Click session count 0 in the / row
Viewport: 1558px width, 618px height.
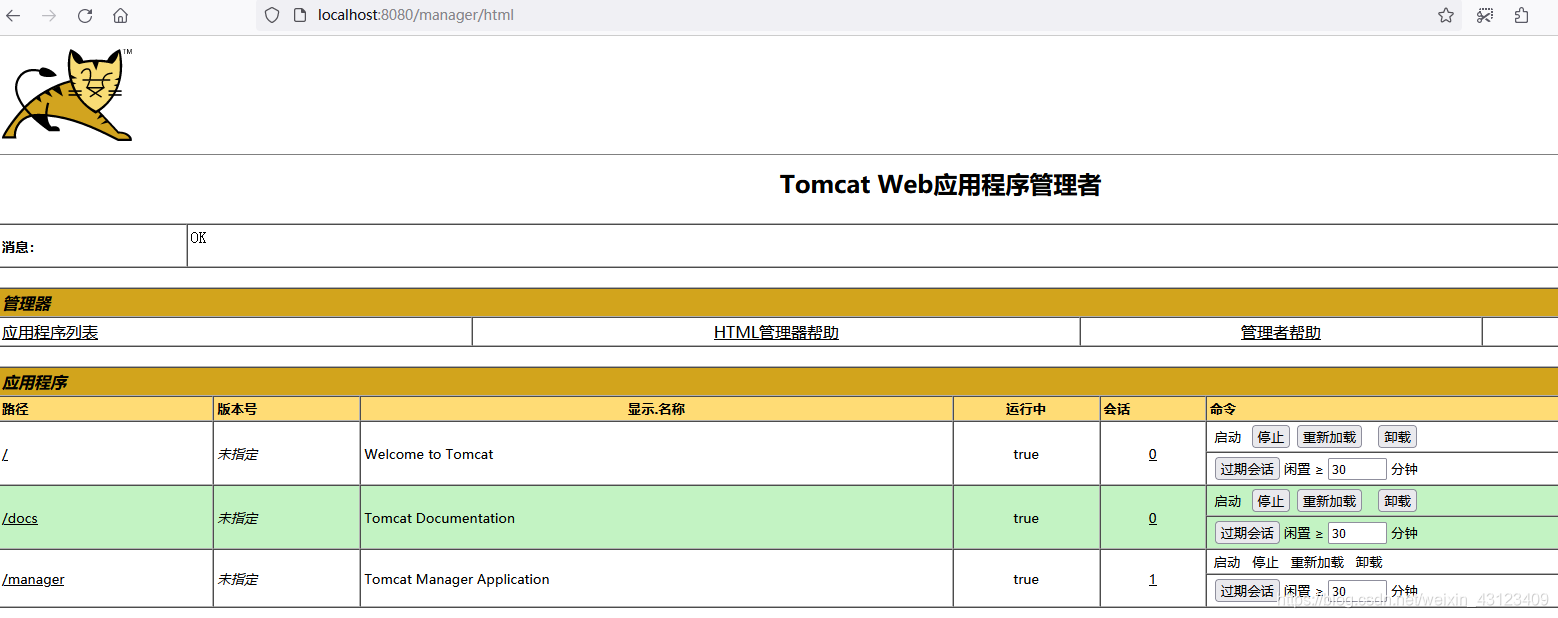point(1153,454)
